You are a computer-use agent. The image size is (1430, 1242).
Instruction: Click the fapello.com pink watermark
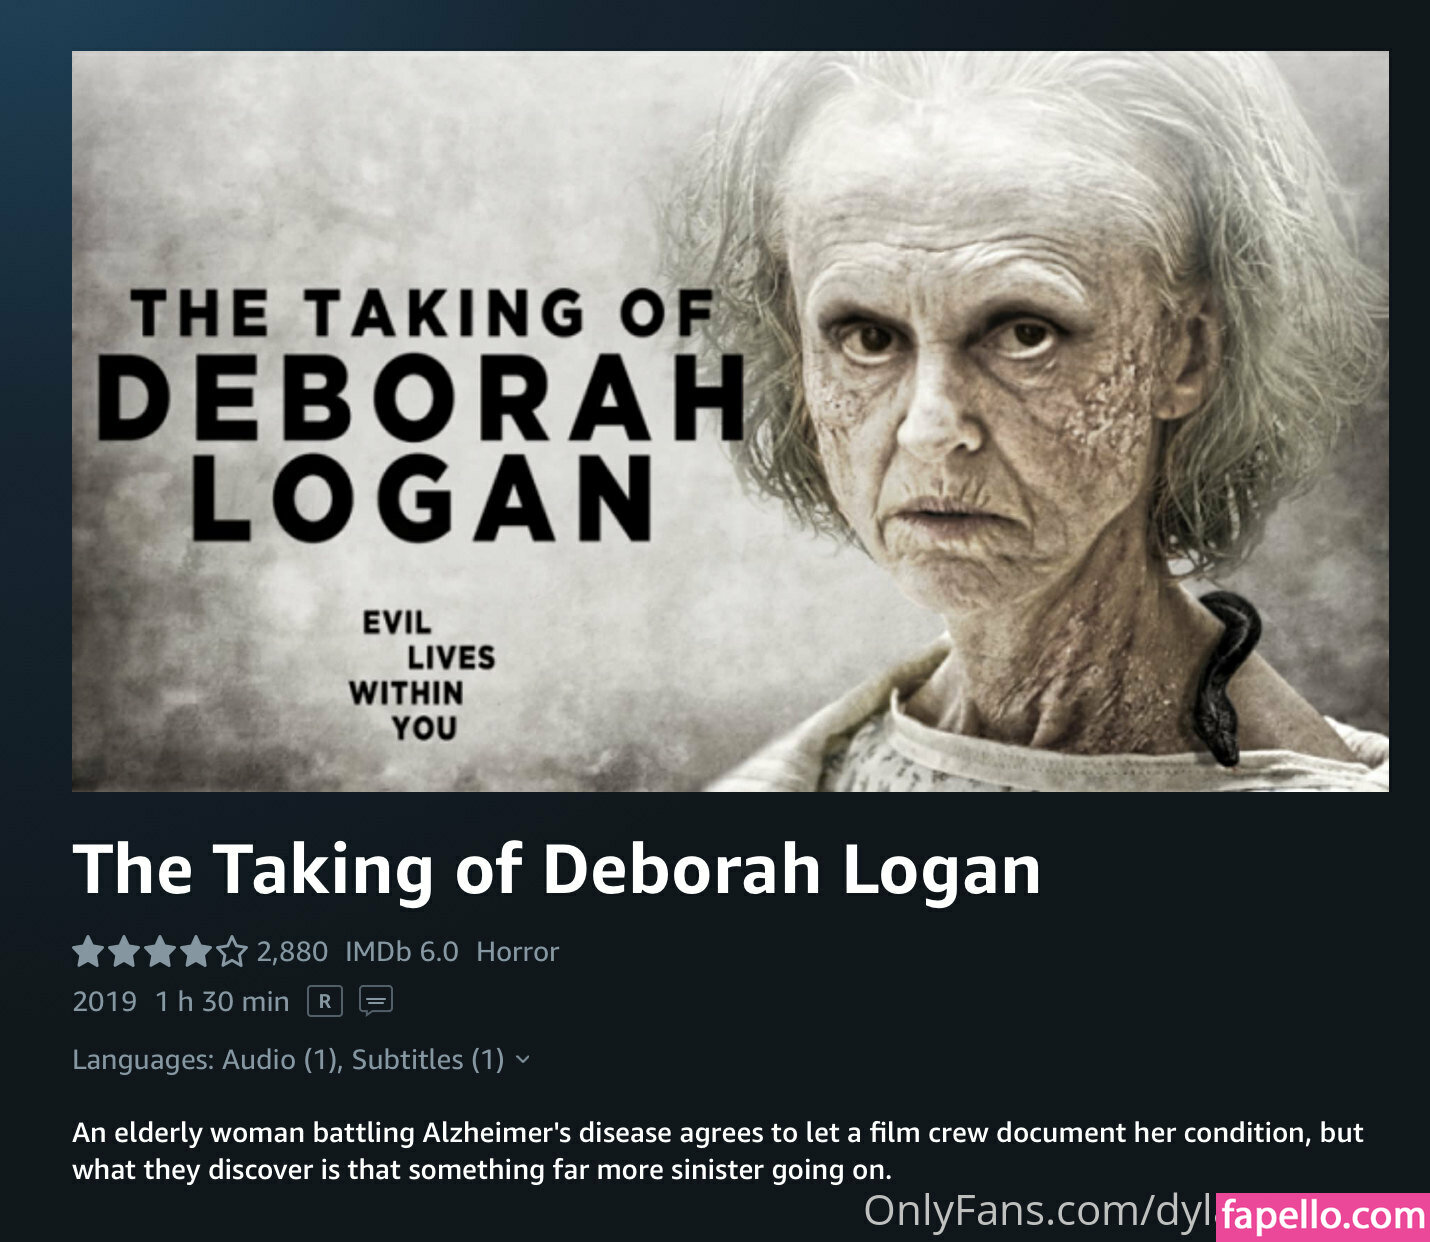click(1323, 1217)
